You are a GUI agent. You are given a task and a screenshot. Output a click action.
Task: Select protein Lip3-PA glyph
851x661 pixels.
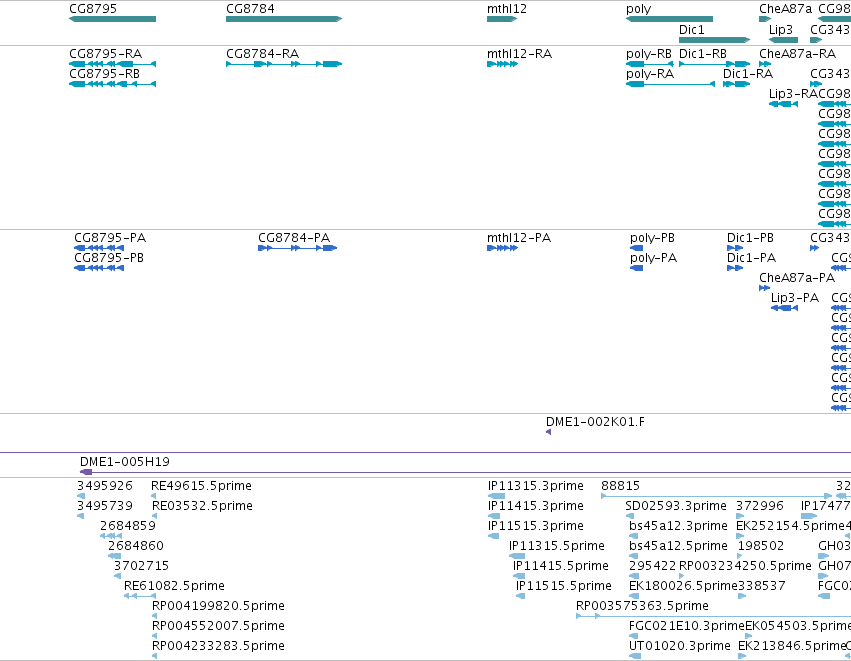click(x=784, y=308)
